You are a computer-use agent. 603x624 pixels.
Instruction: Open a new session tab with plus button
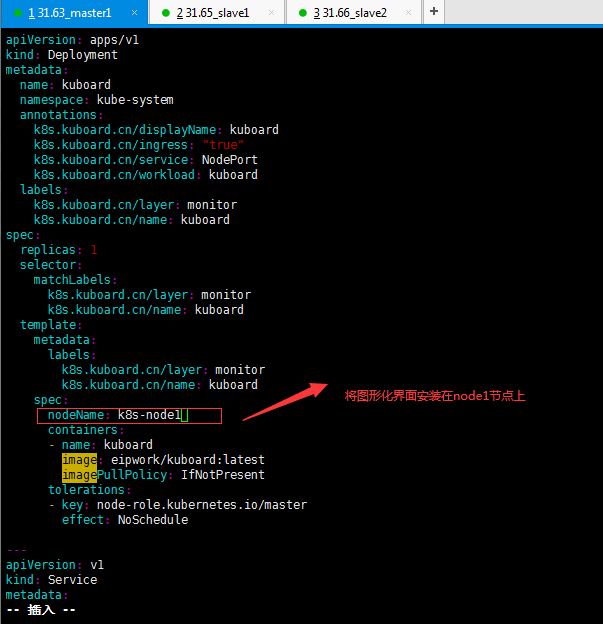point(434,12)
